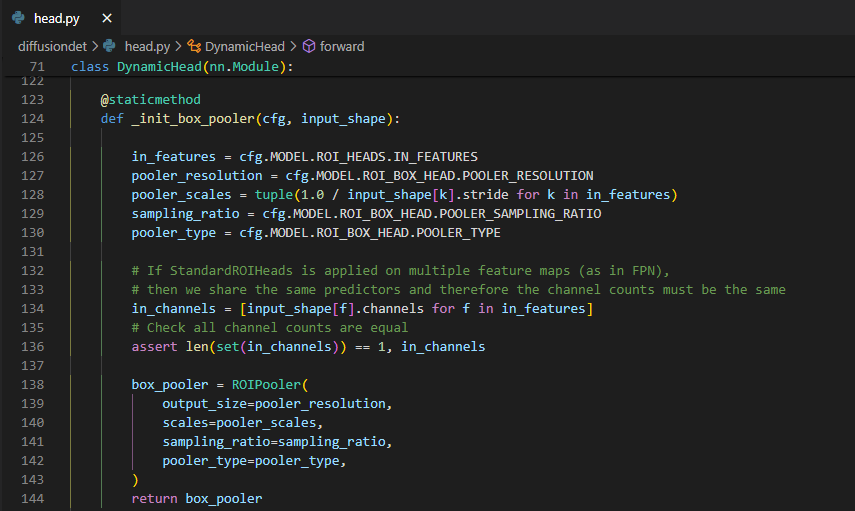Click line number 138 in the gutter
This screenshot has width=855, height=511.
click(32, 384)
